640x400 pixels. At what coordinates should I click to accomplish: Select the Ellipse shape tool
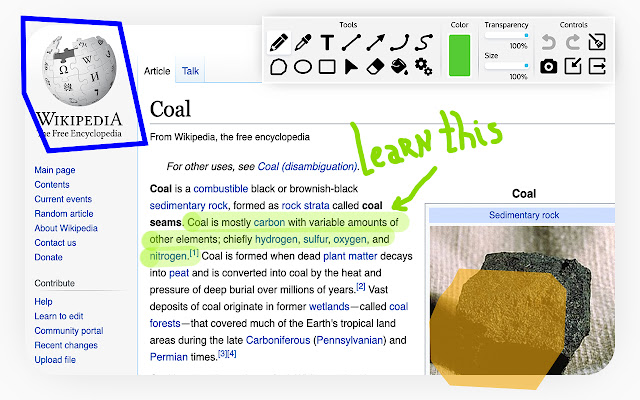point(303,67)
